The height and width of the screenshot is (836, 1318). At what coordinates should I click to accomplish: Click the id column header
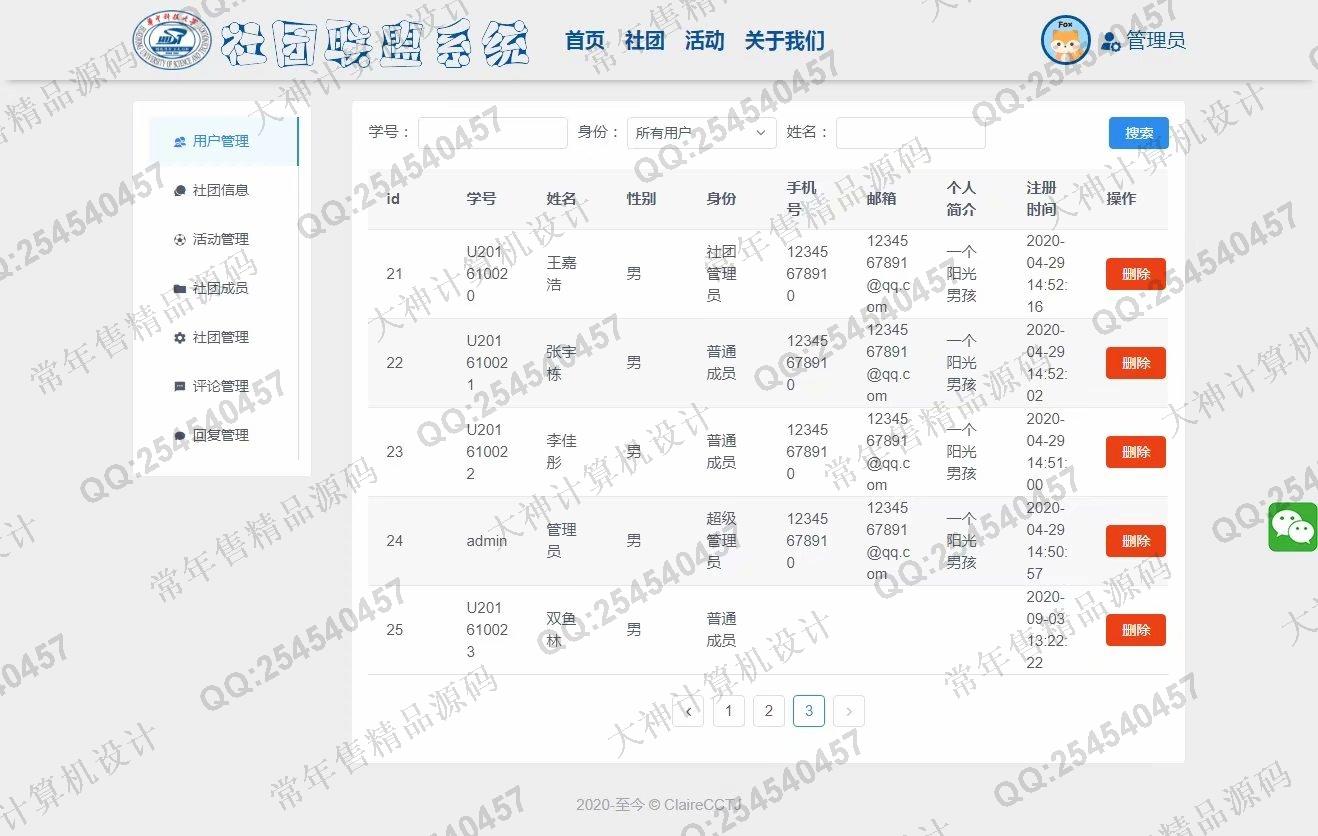coord(393,199)
